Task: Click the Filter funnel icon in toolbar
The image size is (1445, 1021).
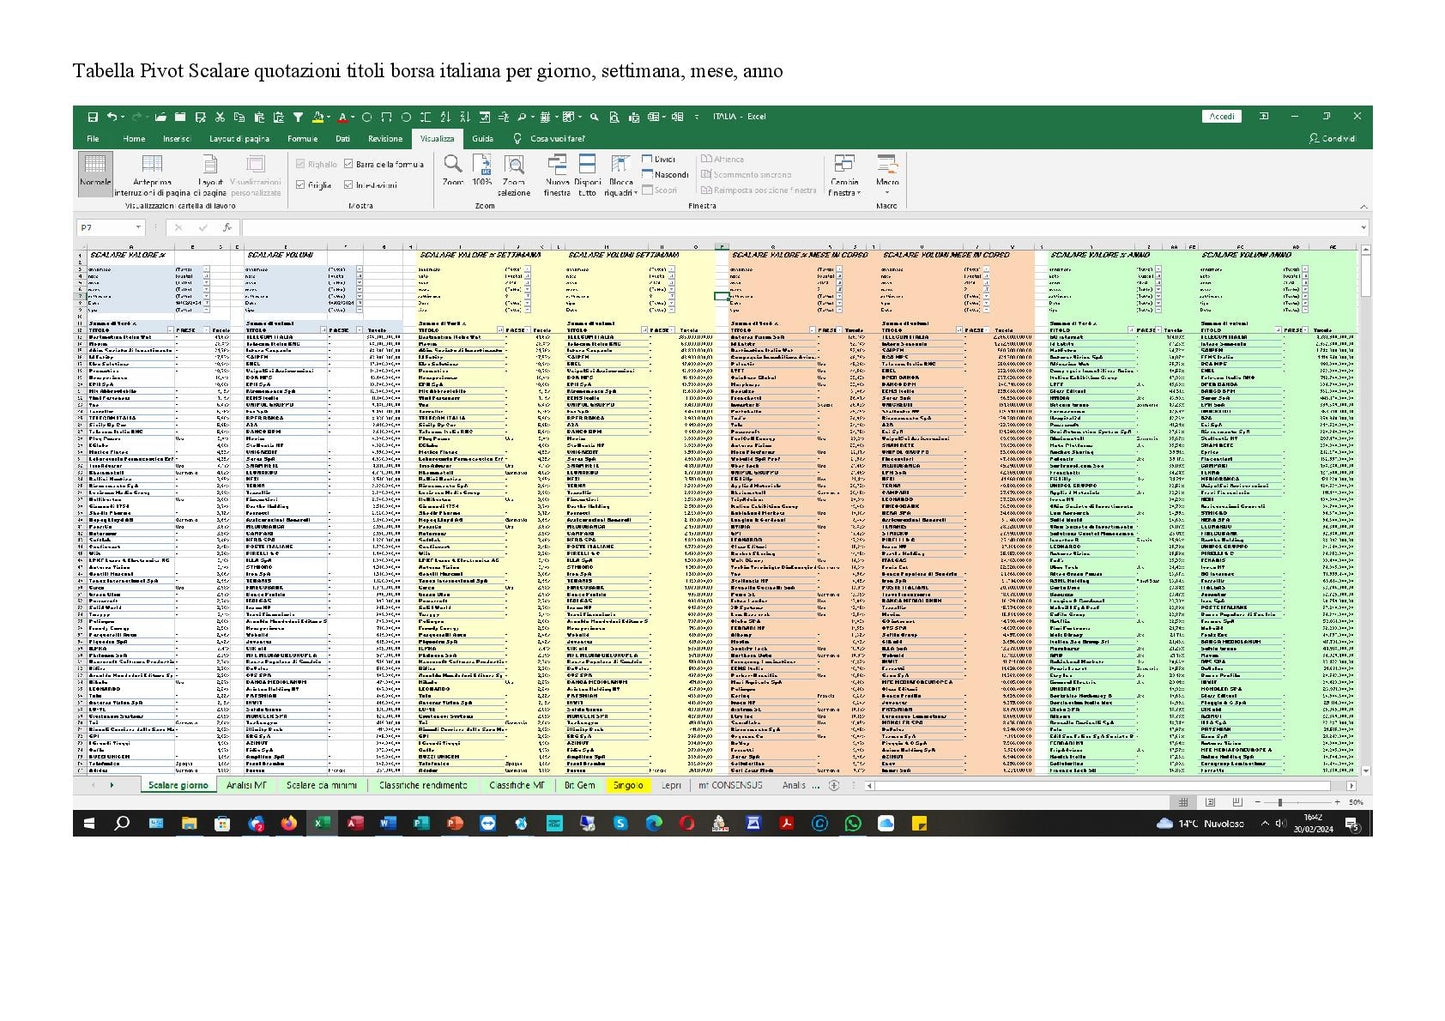Action: click(298, 117)
